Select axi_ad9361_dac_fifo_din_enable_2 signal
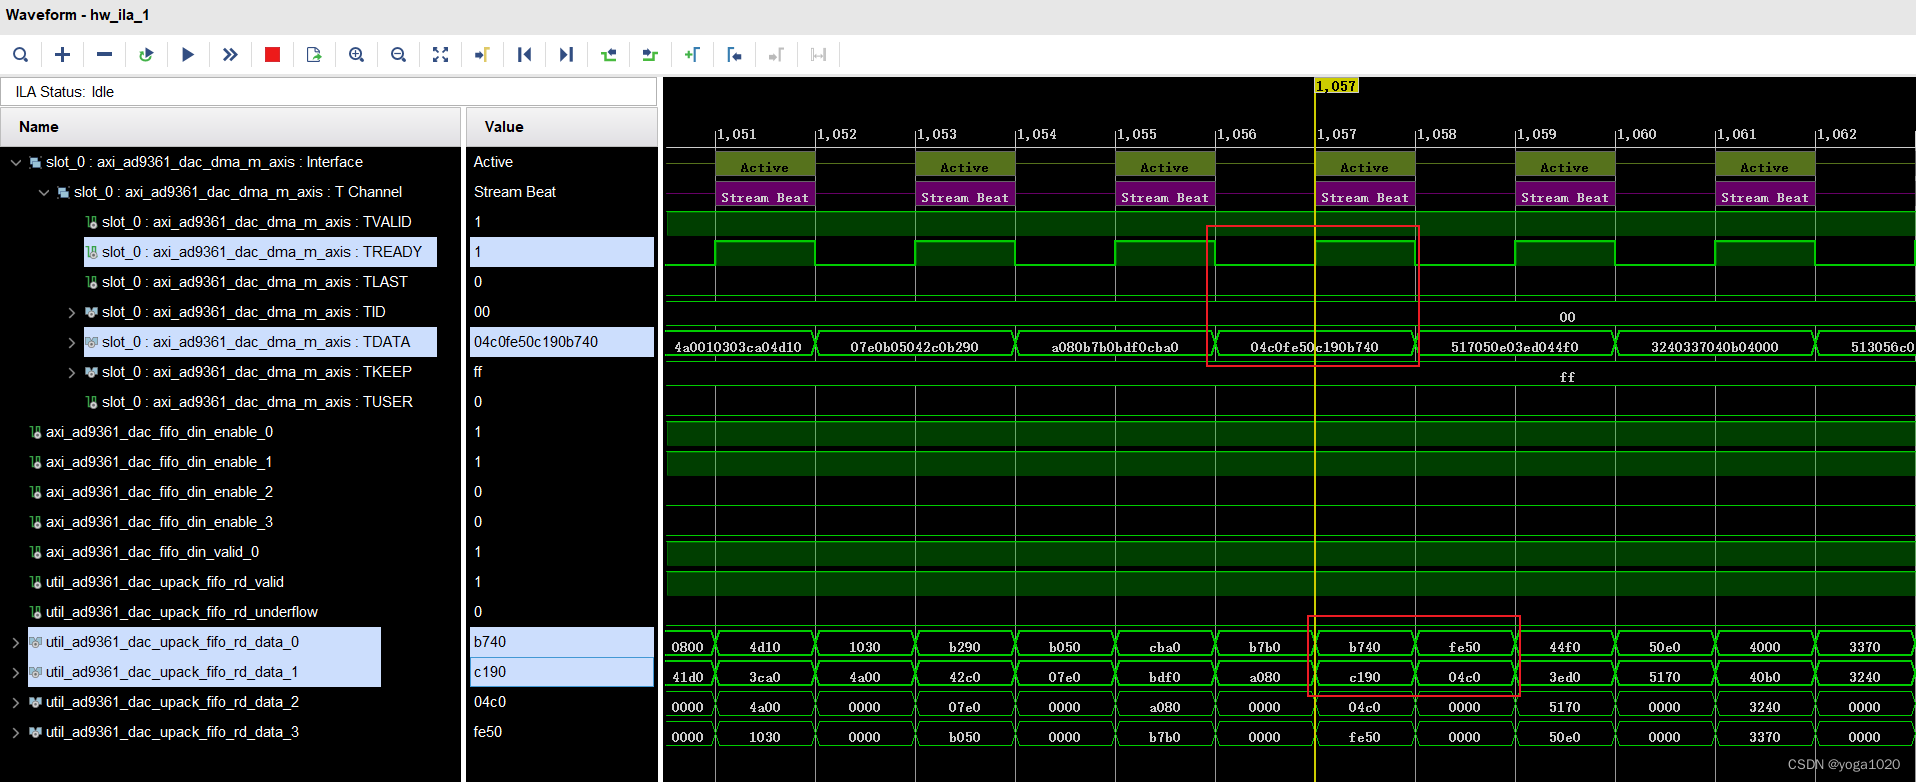Viewport: 1916px width, 782px height. (159, 492)
